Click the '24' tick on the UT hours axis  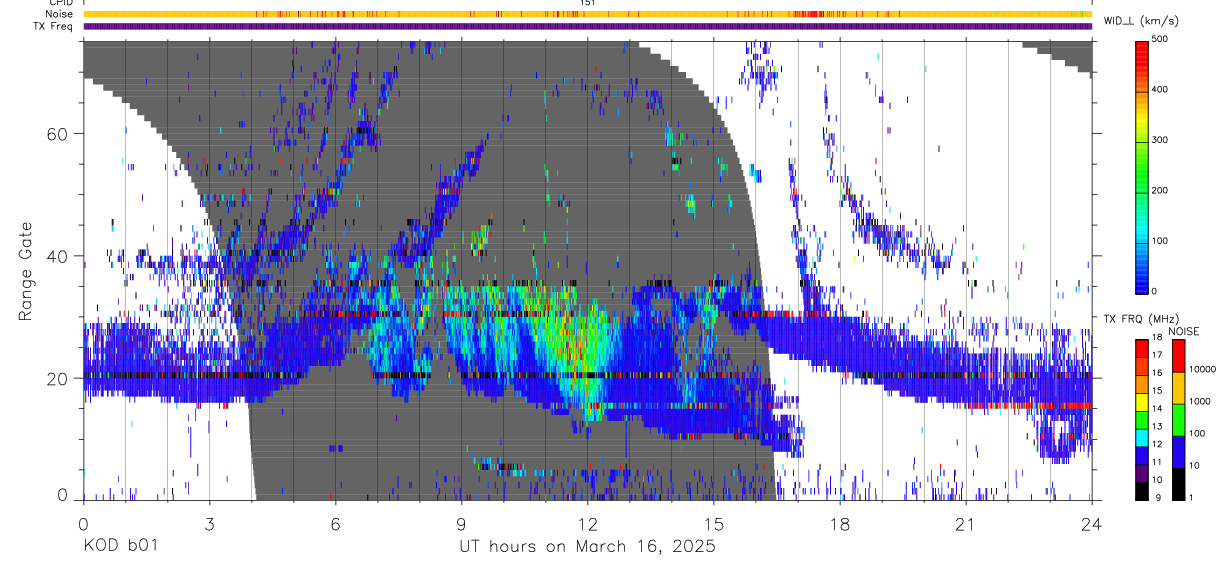point(1092,523)
